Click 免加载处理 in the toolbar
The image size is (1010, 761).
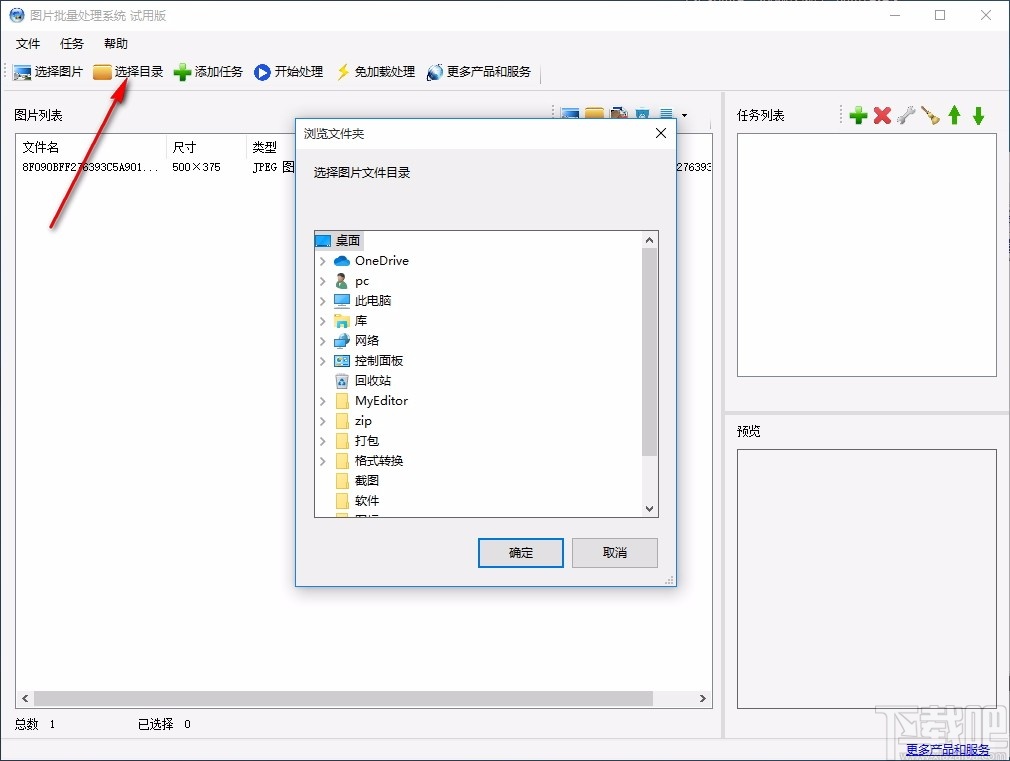coord(375,71)
